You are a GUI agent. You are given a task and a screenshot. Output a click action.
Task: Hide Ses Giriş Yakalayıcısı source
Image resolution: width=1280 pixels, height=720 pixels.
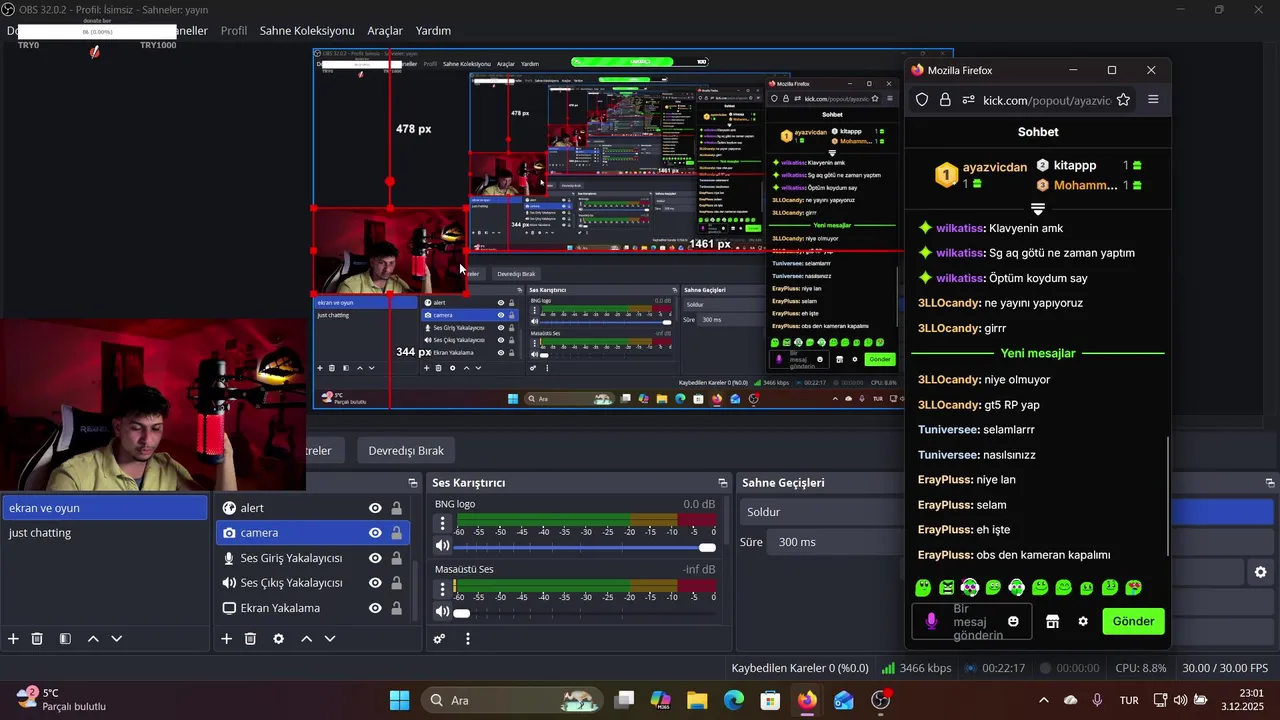click(375, 558)
